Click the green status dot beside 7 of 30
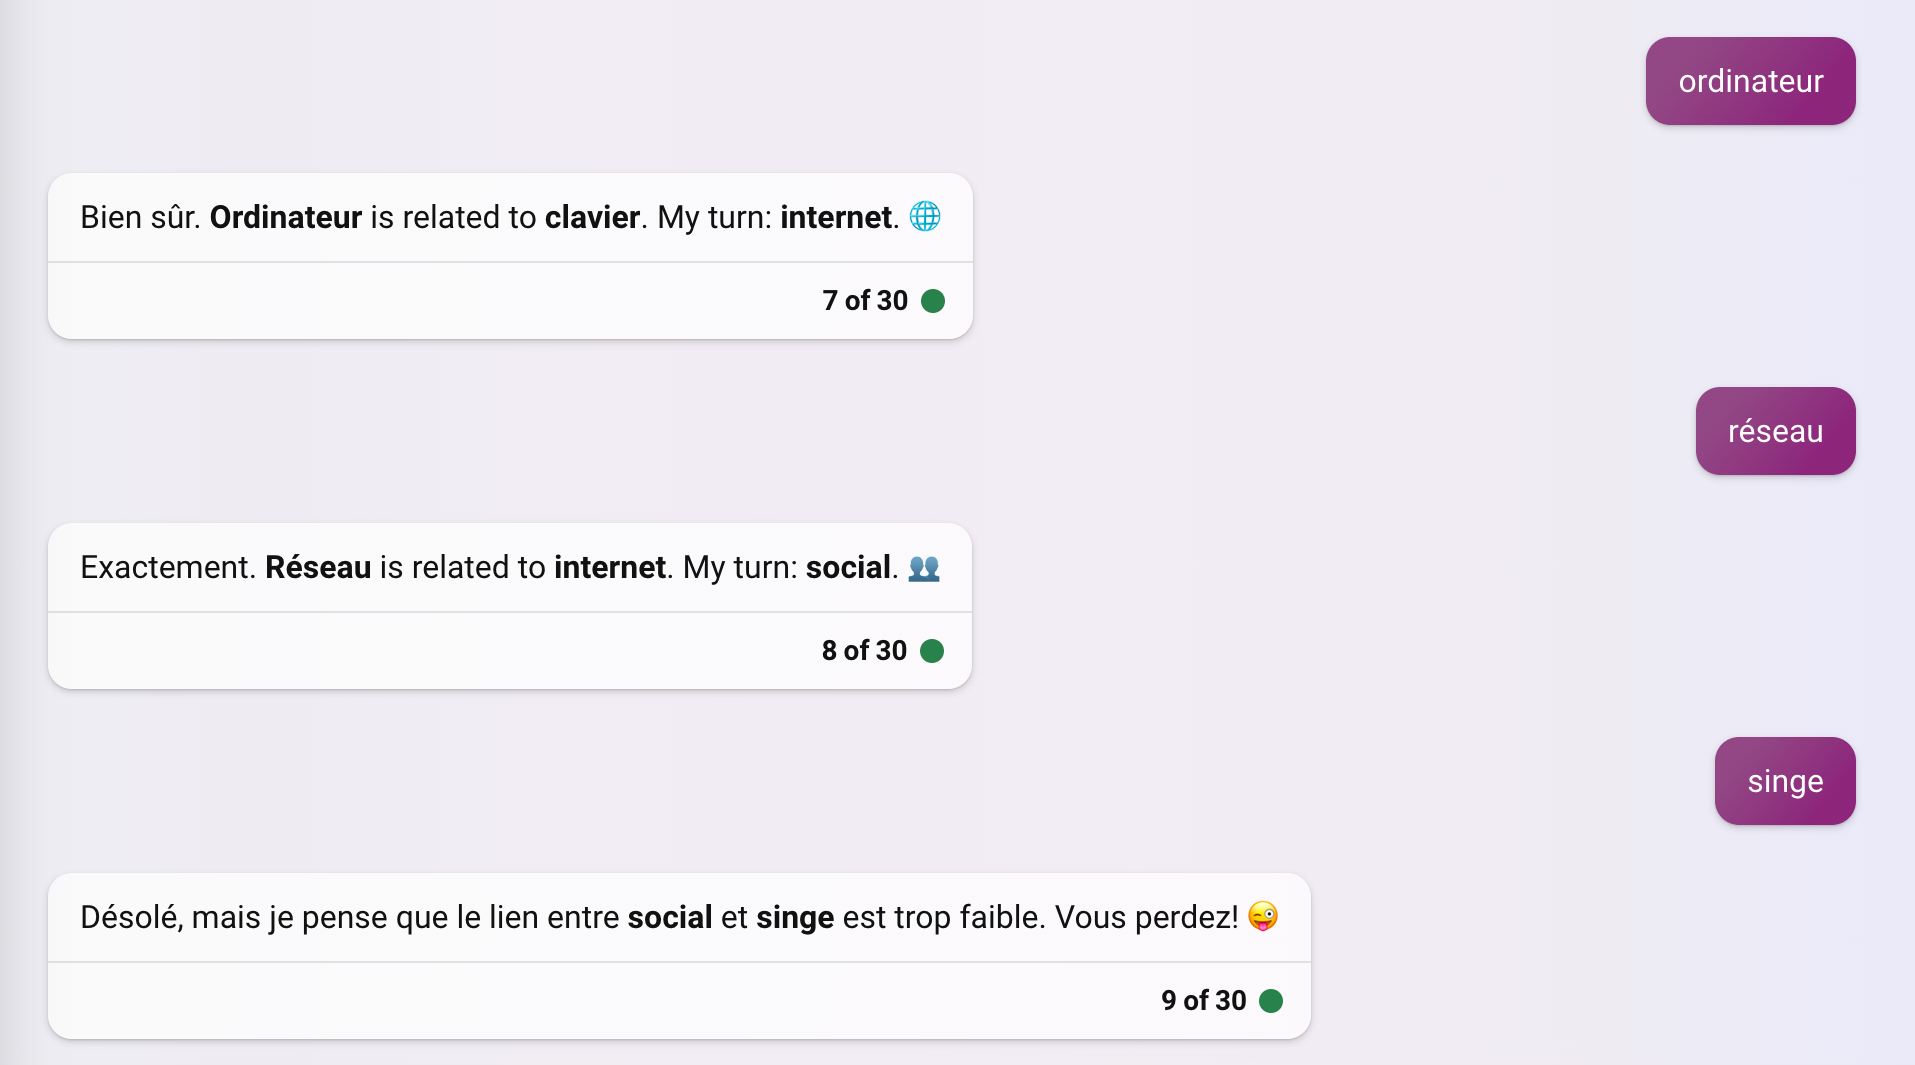Screen dimensions: 1915x1065 pos(933,300)
